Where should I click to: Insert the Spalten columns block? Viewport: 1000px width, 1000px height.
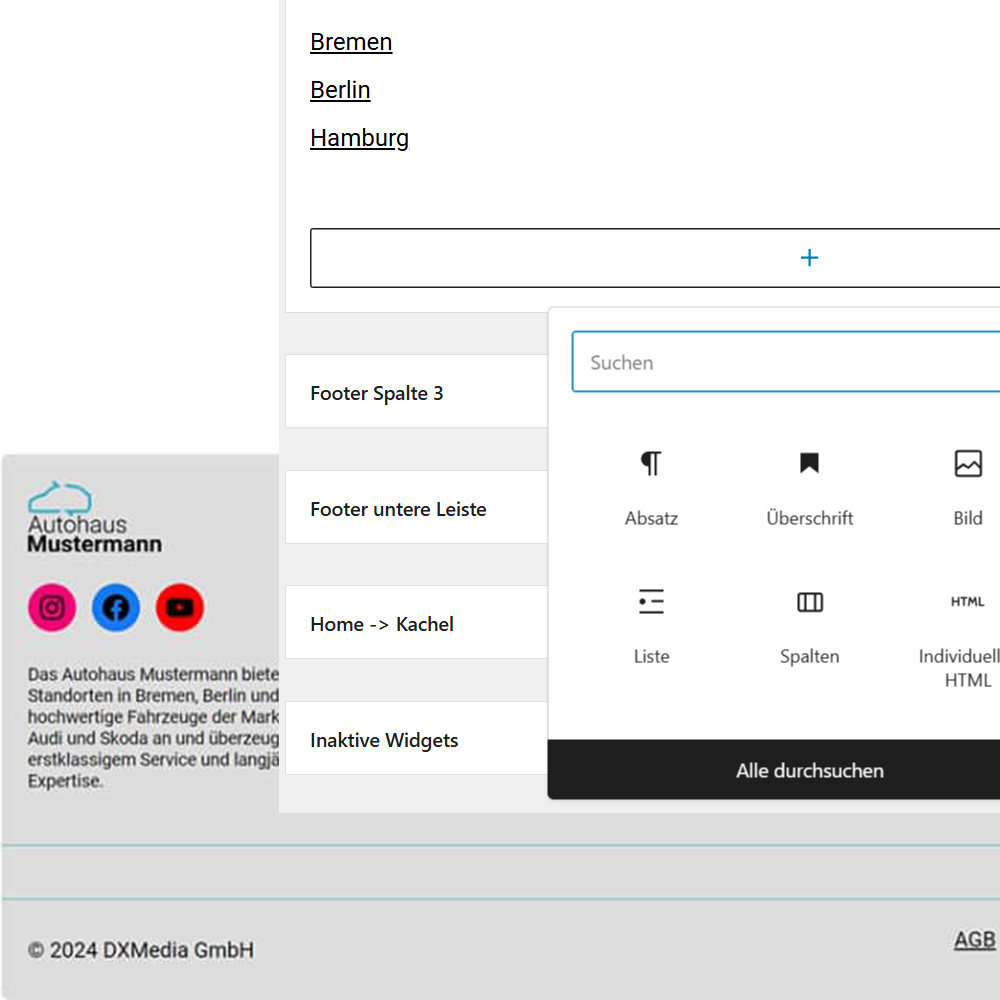tap(809, 626)
